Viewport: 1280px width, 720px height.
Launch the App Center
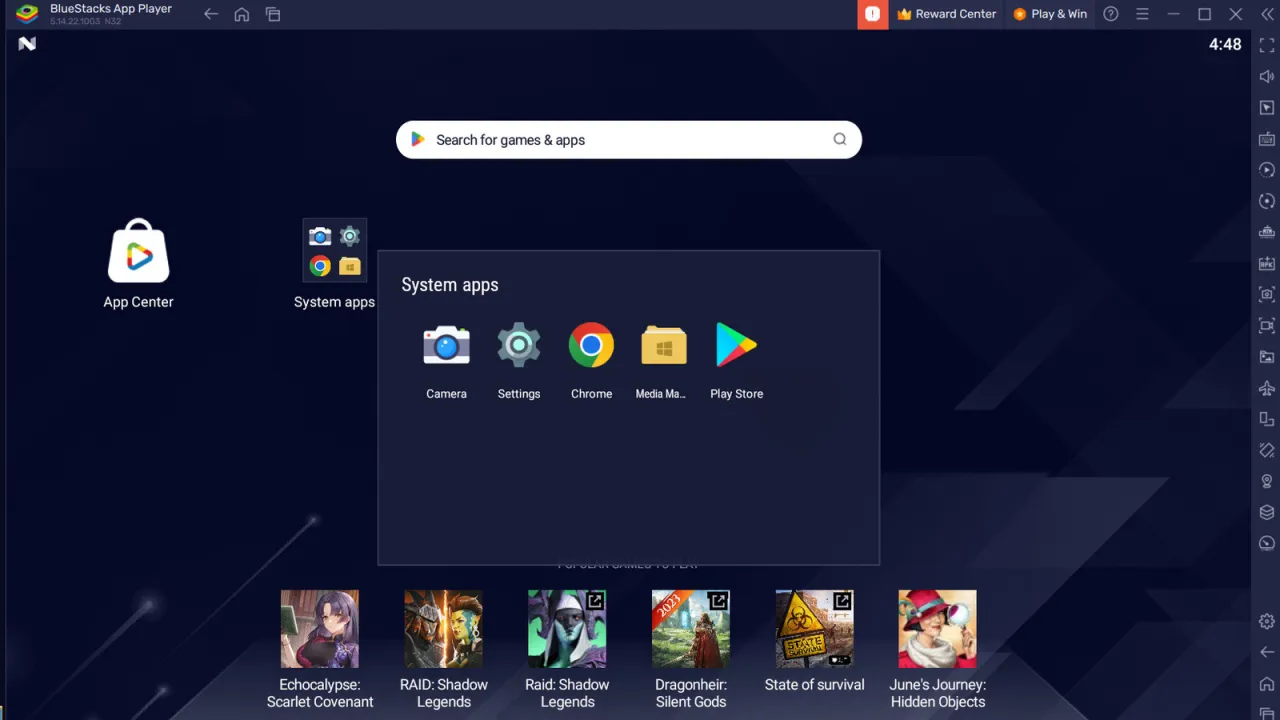click(138, 251)
